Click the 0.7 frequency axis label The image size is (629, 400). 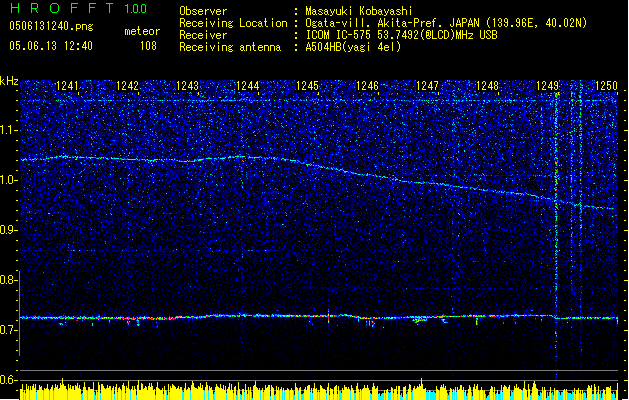coord(9,330)
